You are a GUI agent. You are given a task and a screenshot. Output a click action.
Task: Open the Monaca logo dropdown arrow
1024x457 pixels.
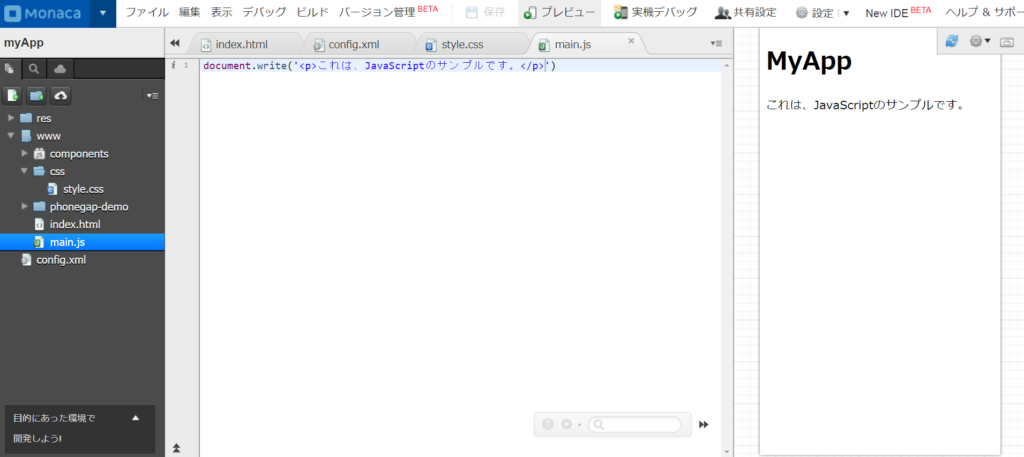point(102,13)
